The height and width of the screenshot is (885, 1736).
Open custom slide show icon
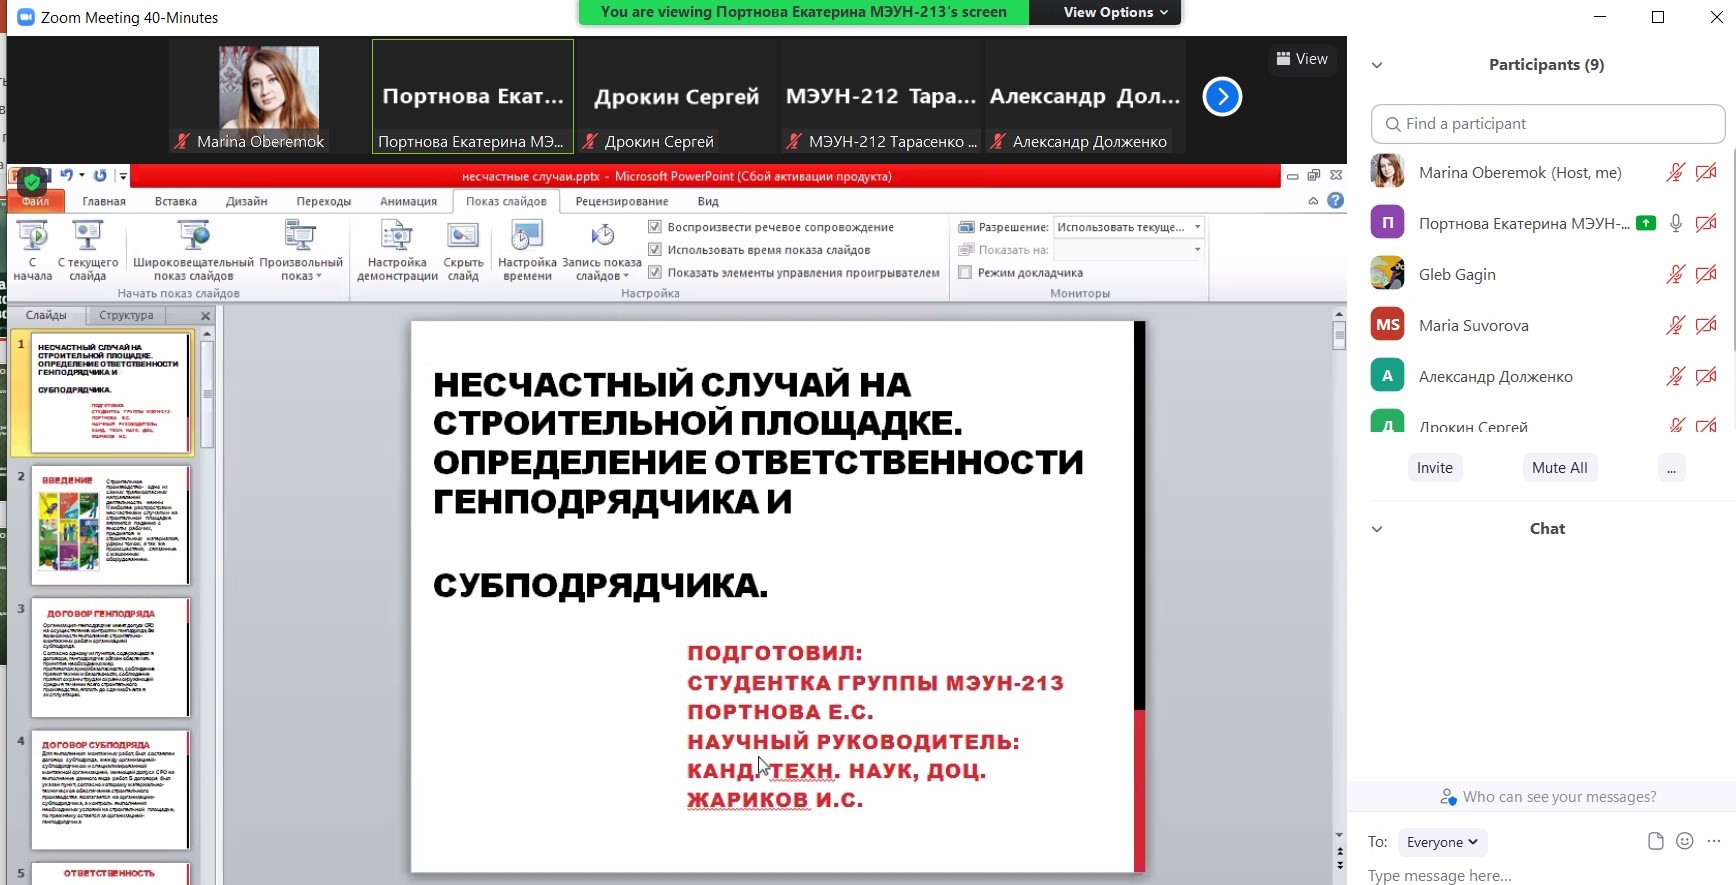coord(300,237)
